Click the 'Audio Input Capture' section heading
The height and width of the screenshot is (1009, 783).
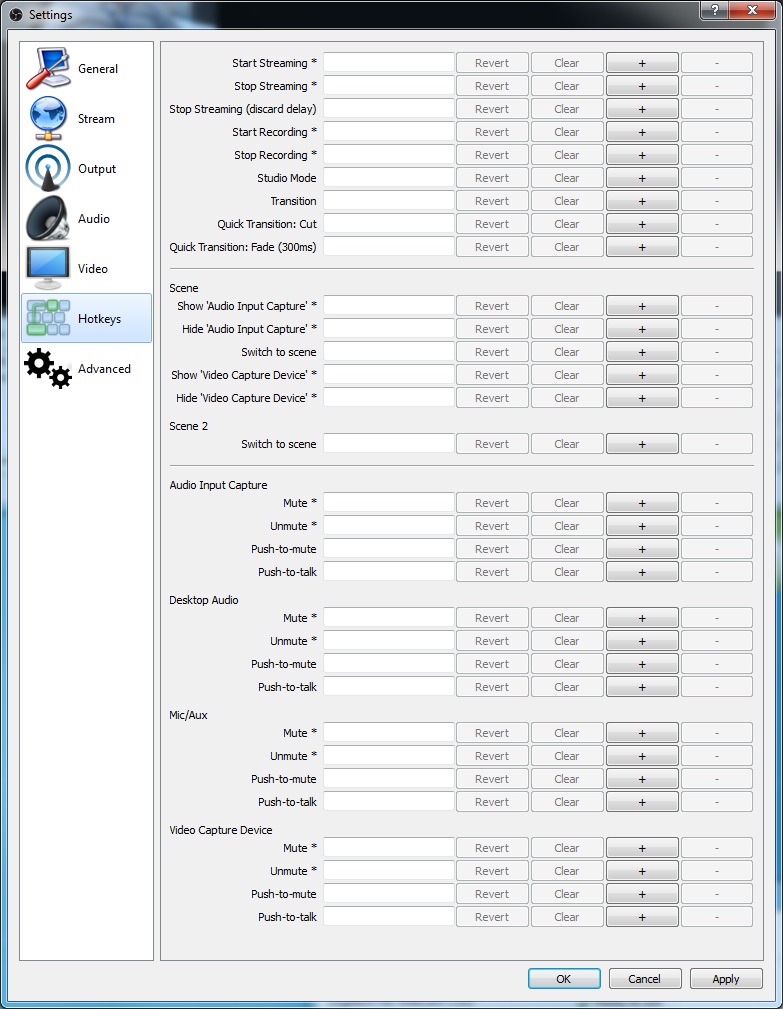click(x=218, y=485)
